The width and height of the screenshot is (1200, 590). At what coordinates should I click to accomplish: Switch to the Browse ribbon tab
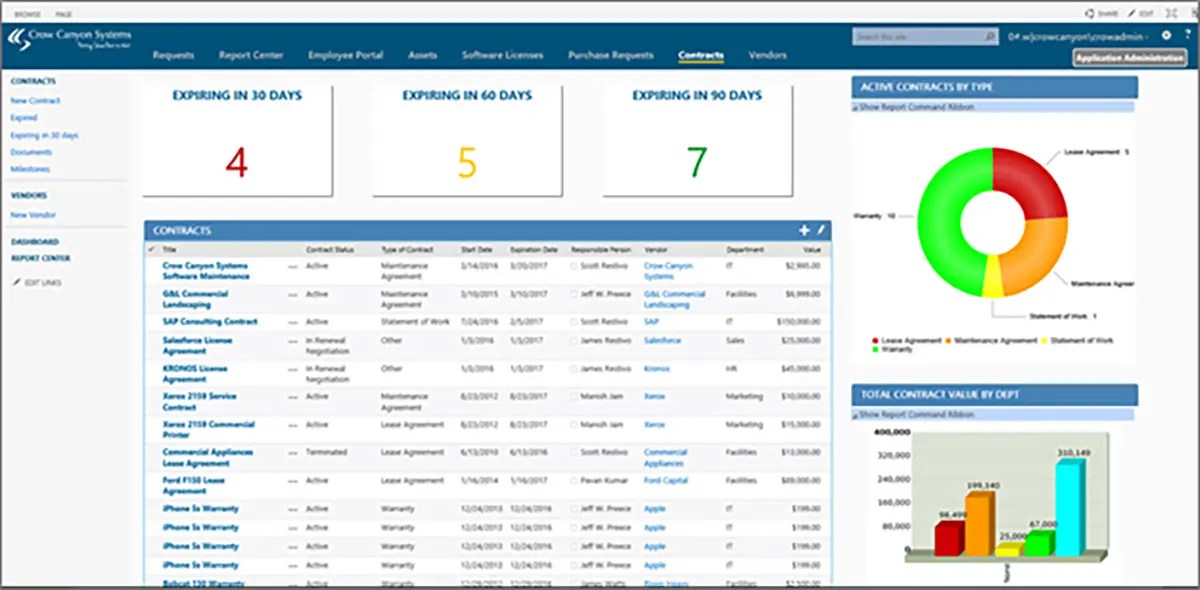click(x=26, y=13)
